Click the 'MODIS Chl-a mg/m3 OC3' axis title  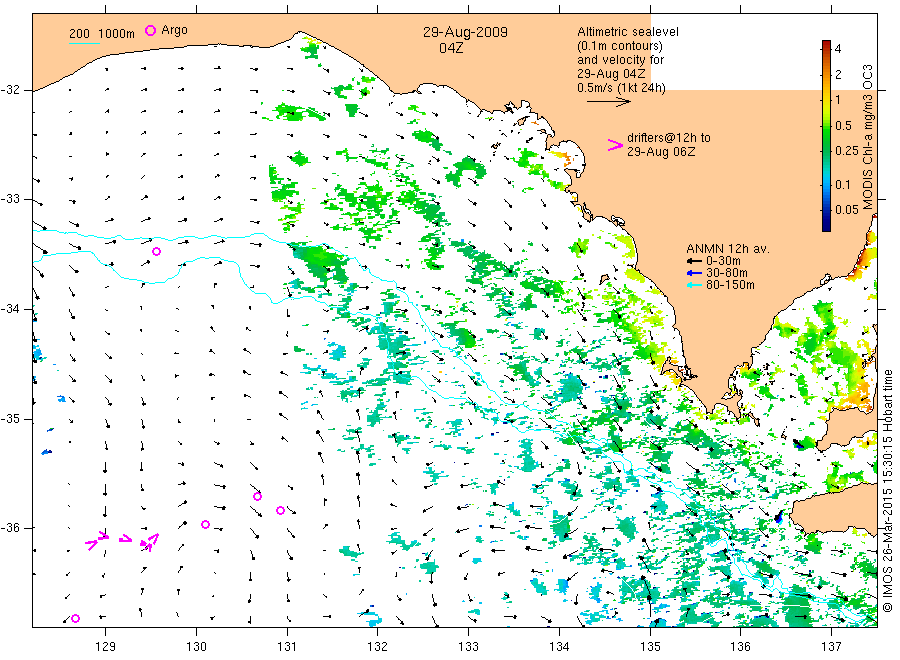pos(867,137)
